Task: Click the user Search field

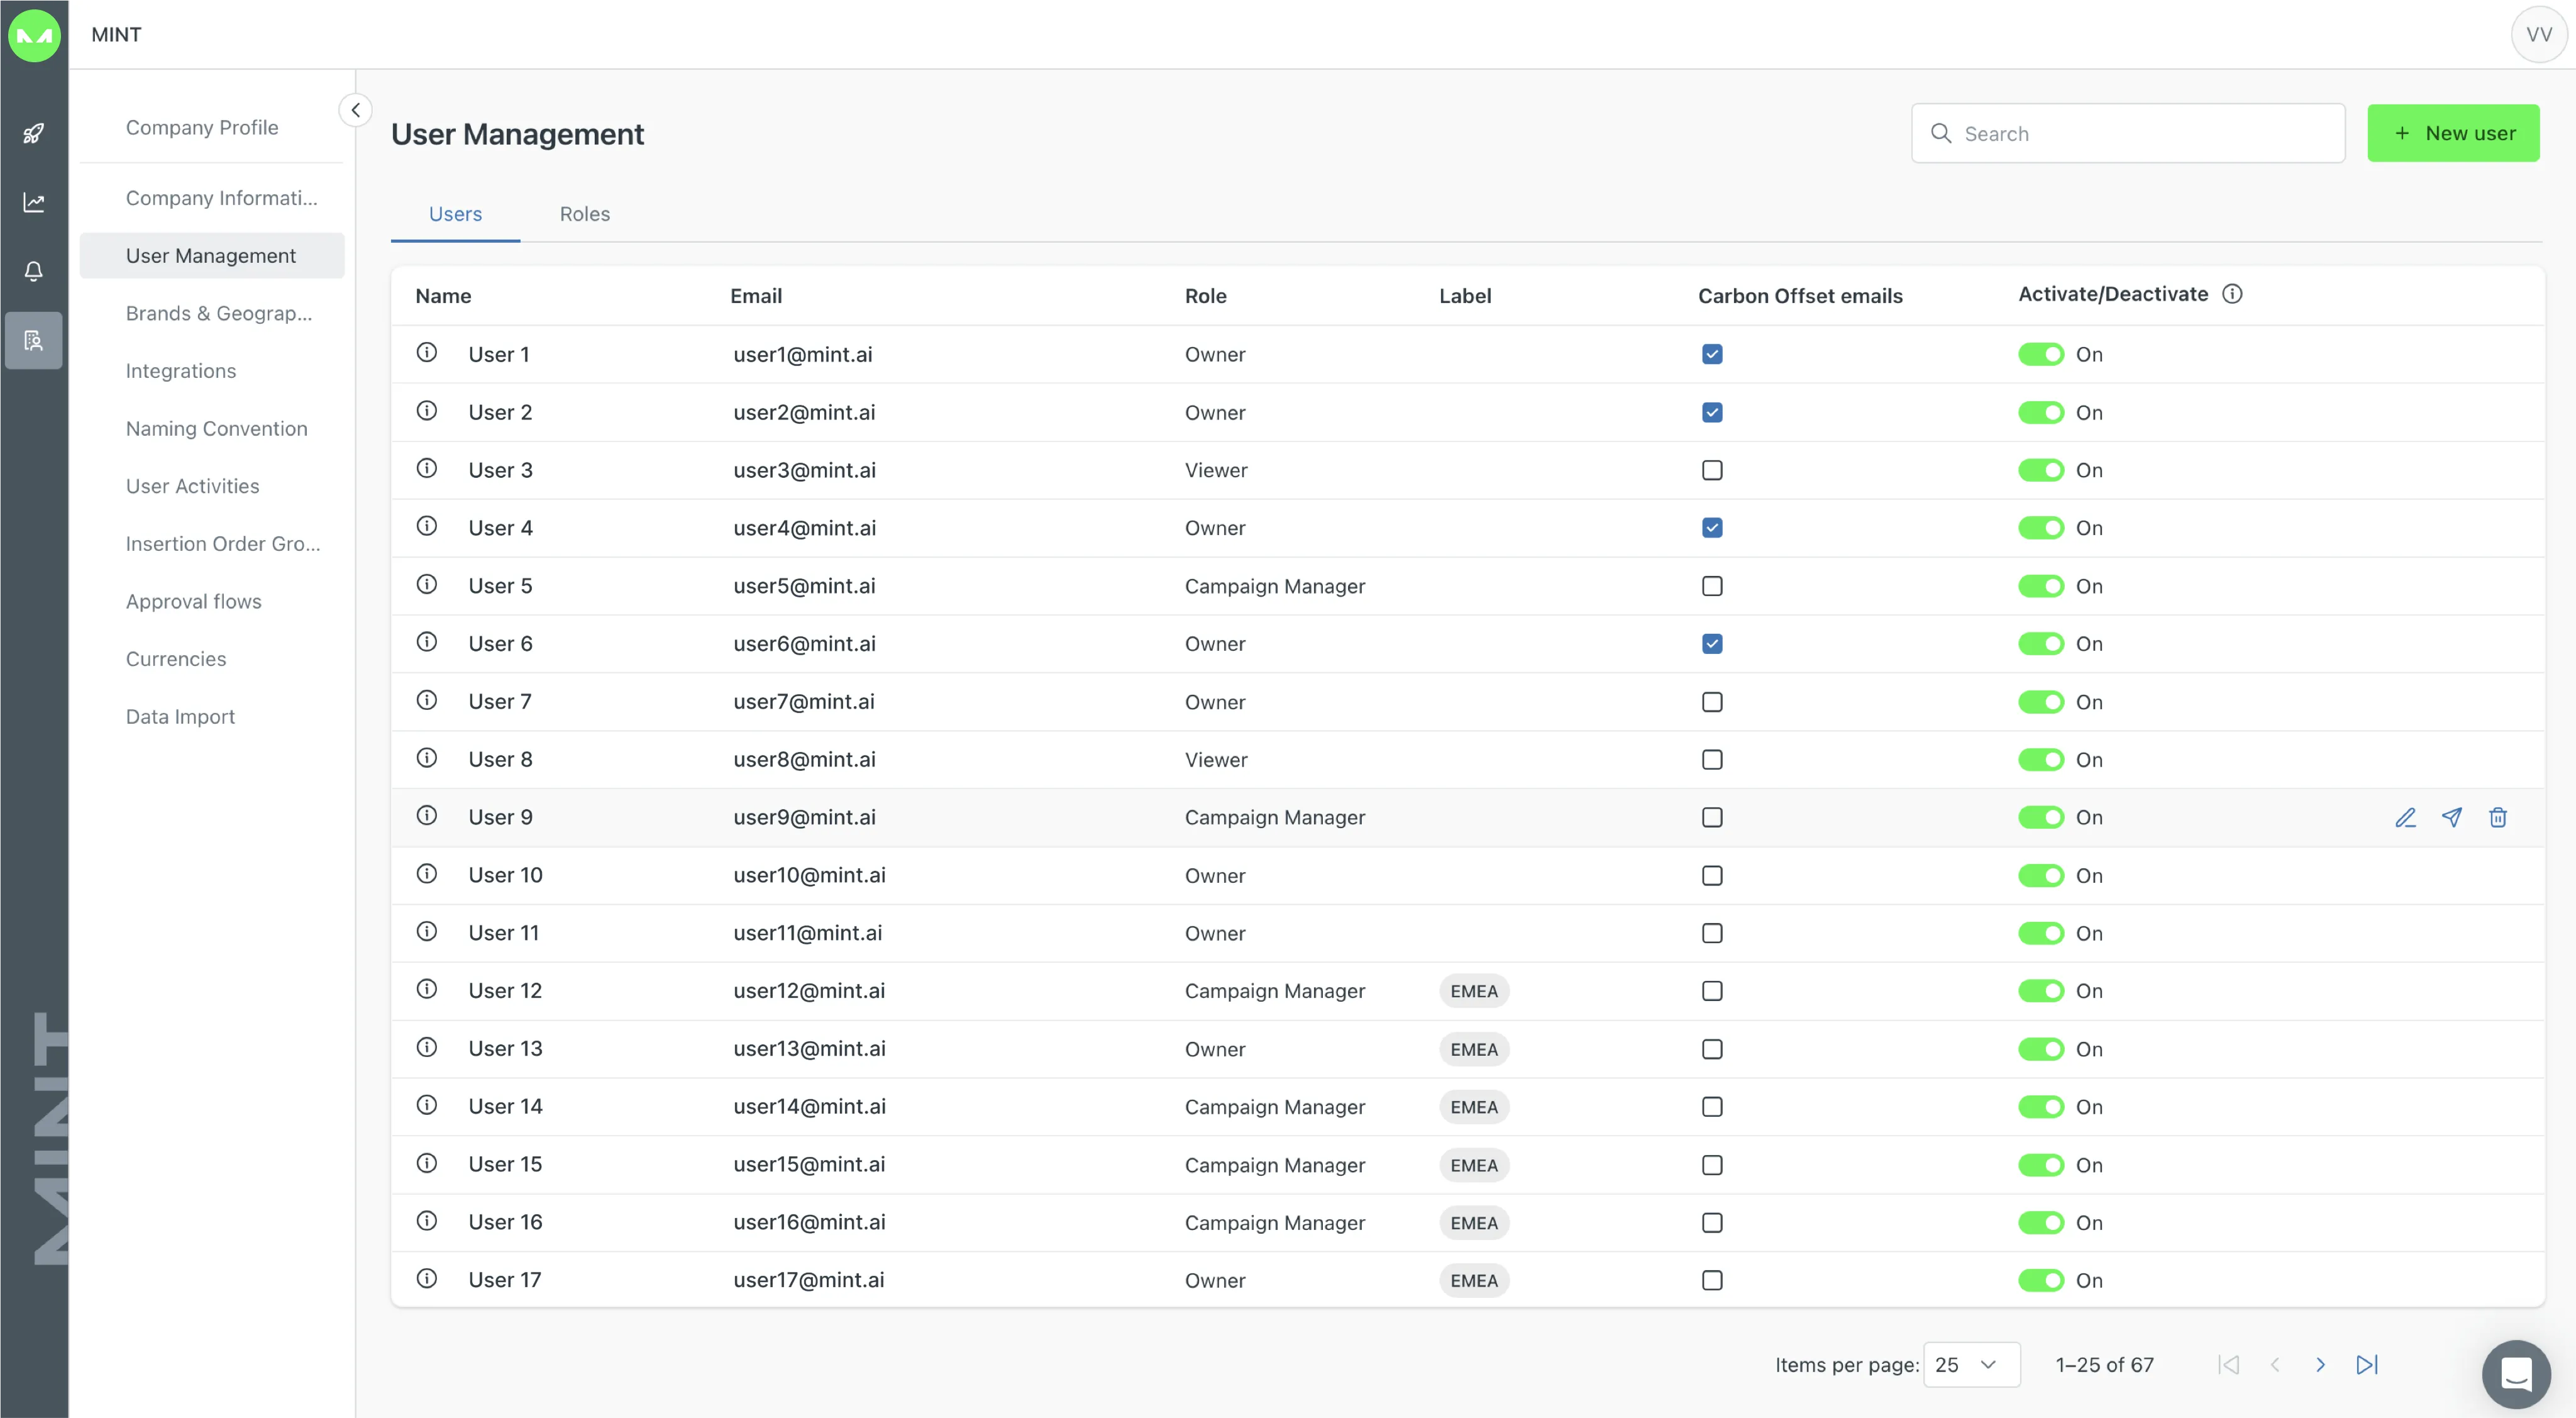Action: pos(2140,133)
